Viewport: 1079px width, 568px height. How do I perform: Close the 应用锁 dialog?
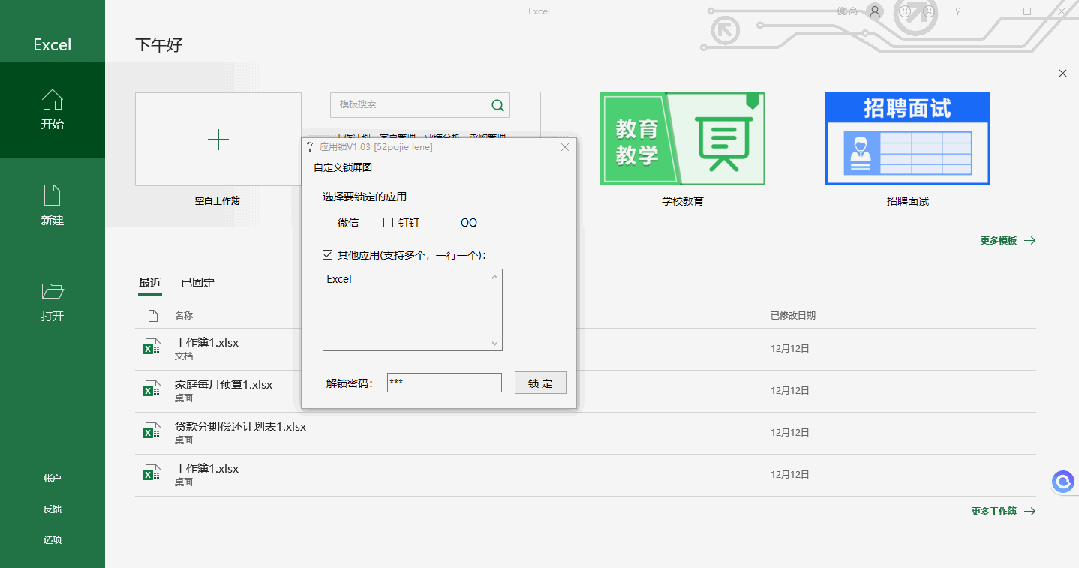click(565, 147)
